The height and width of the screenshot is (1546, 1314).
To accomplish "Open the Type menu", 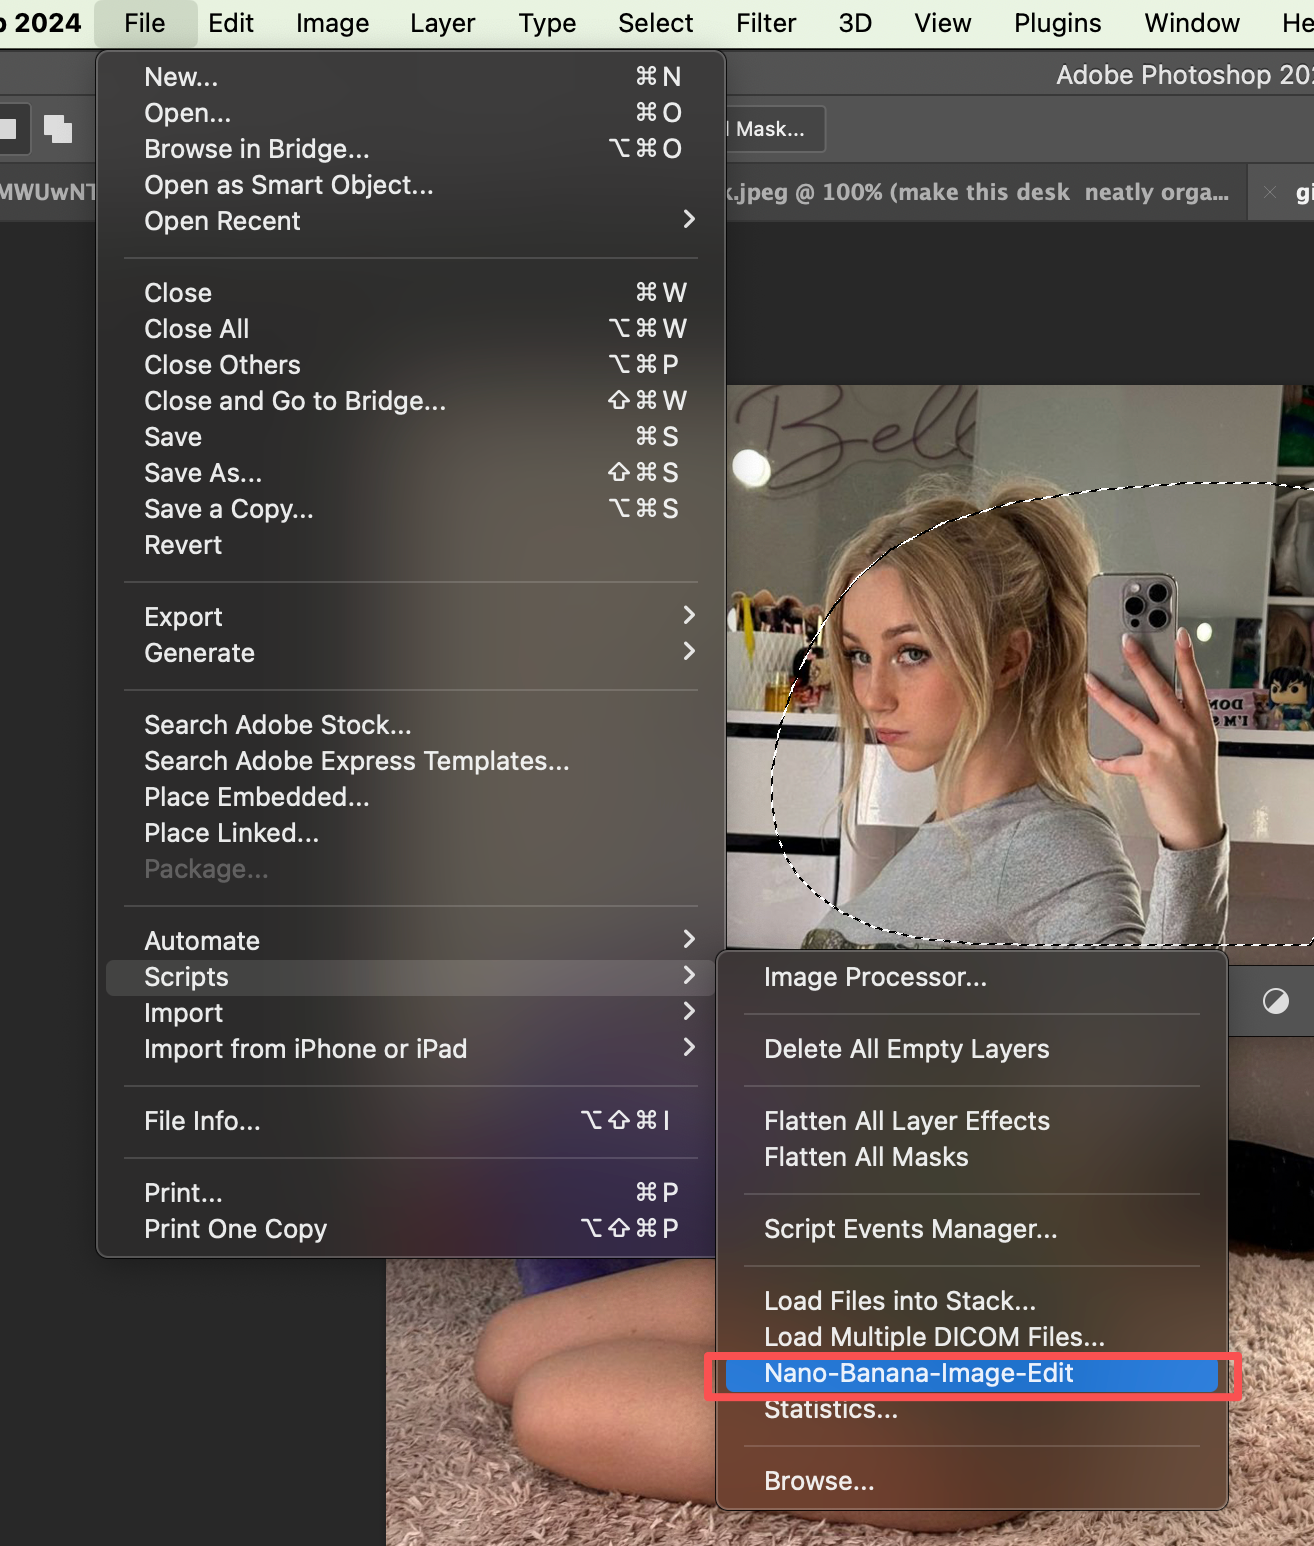I will tap(547, 23).
